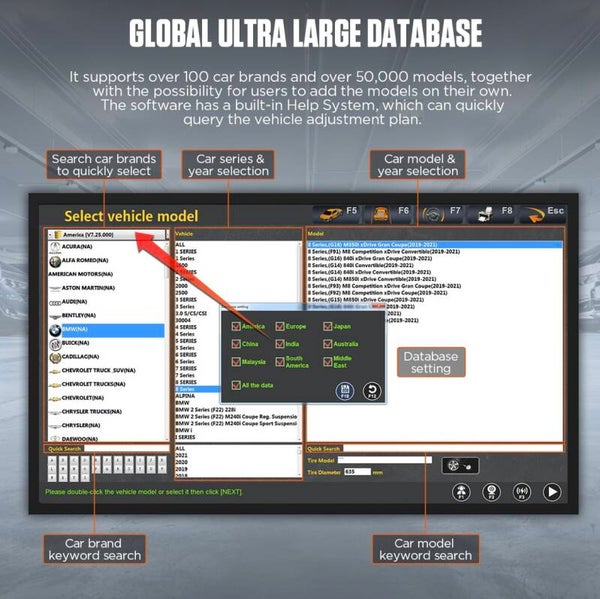Click the F1 round help button
Viewport: 600px width, 599px height.
click(461, 491)
